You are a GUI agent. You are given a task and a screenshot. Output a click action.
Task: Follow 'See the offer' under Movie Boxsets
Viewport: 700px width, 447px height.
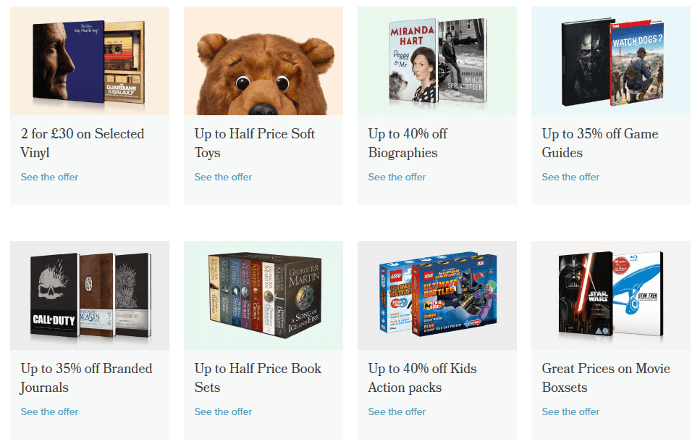(571, 411)
